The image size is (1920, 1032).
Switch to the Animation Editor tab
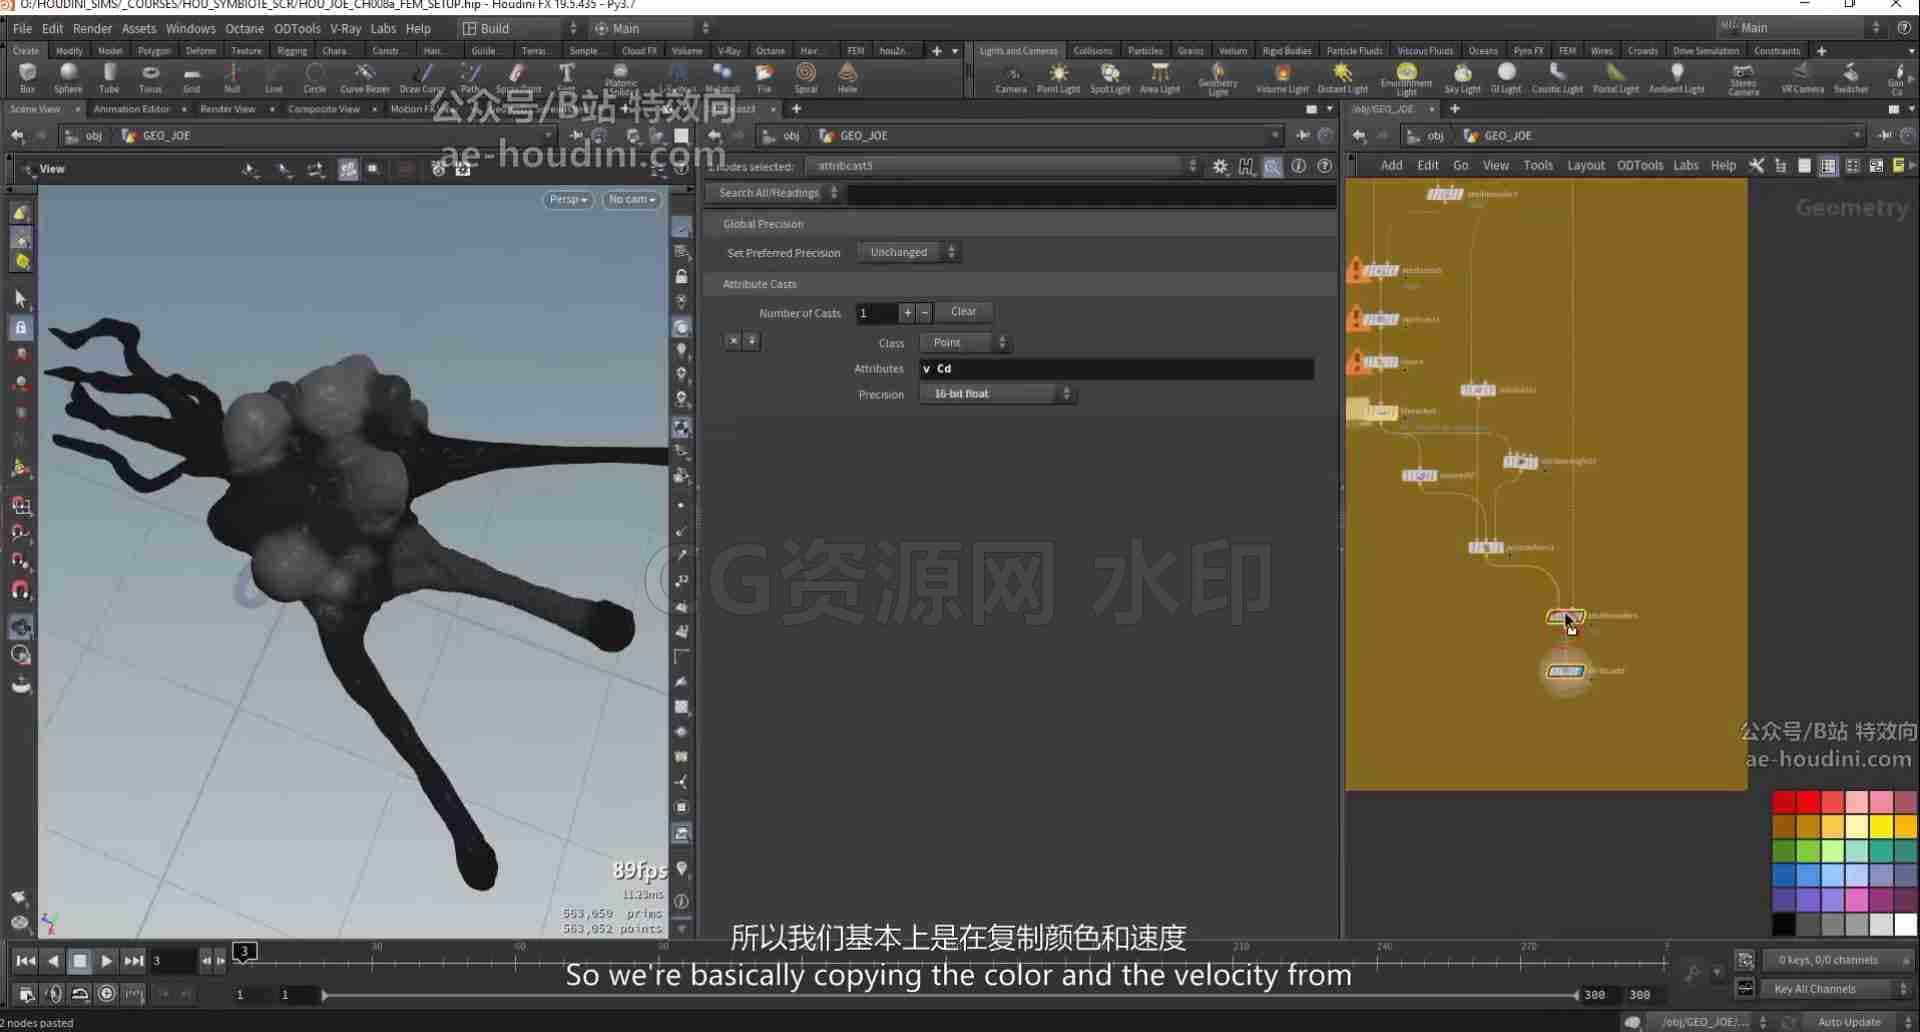point(132,109)
